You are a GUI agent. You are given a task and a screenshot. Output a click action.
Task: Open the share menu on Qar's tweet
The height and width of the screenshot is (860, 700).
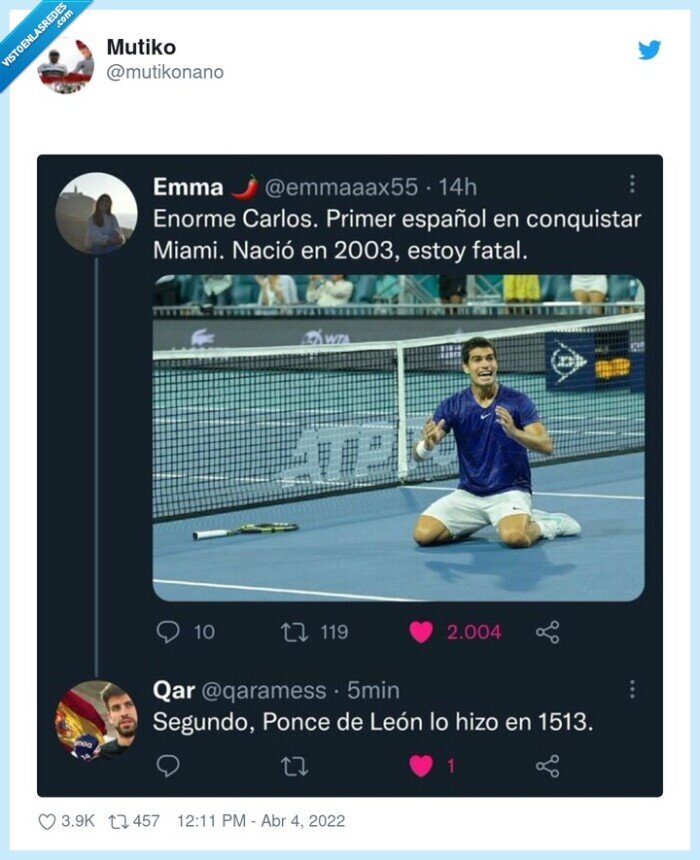coord(546,763)
